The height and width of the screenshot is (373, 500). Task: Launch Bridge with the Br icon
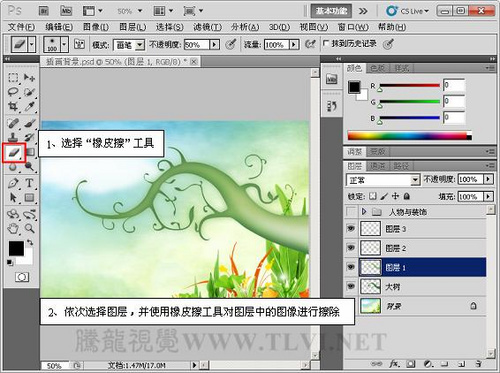pyautogui.click(x=44, y=11)
